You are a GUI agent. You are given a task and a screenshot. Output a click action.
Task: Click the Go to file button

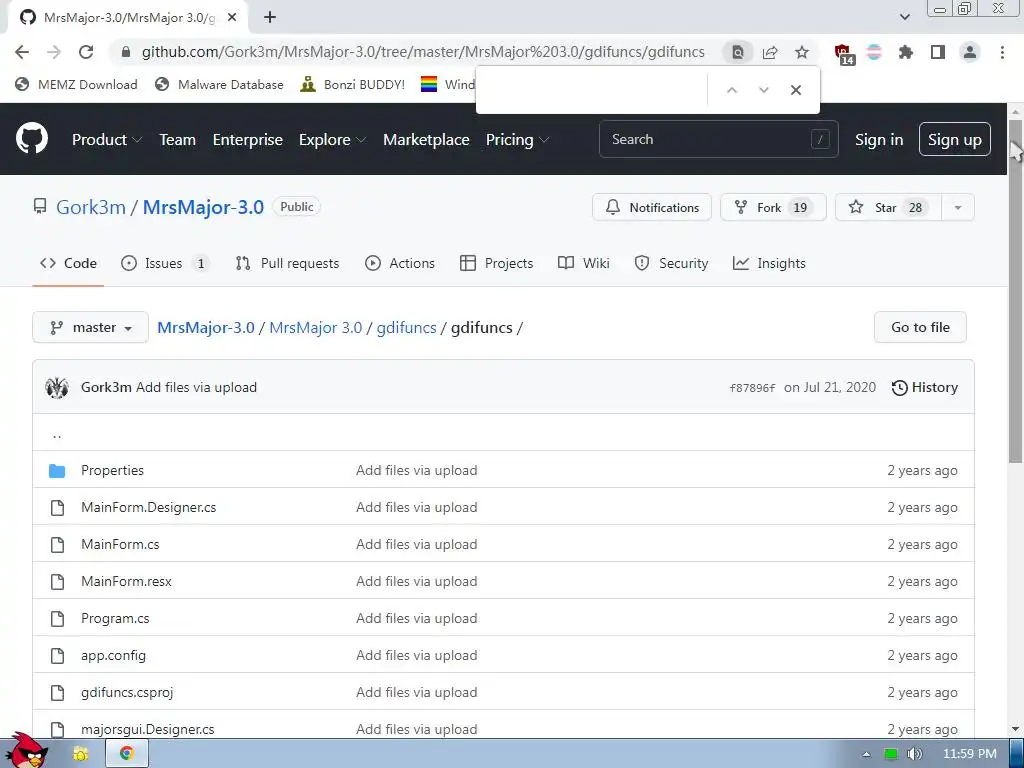pos(920,327)
